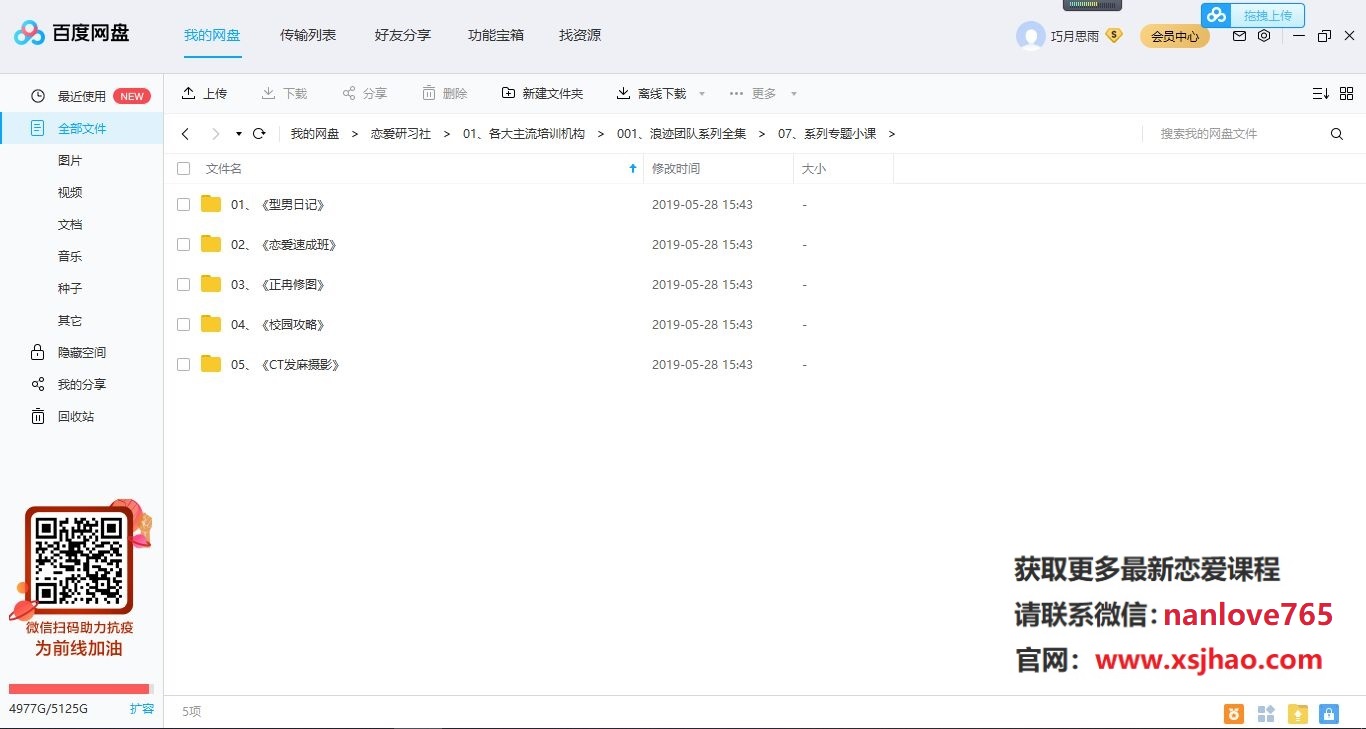
Task: Go back with left arrow
Action: coord(185,134)
